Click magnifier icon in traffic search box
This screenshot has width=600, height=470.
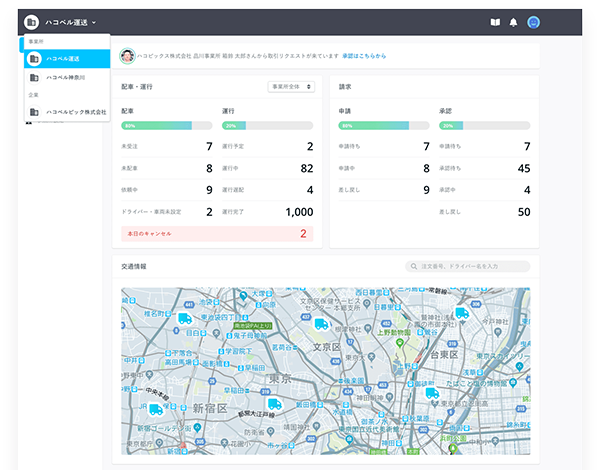tap(413, 267)
